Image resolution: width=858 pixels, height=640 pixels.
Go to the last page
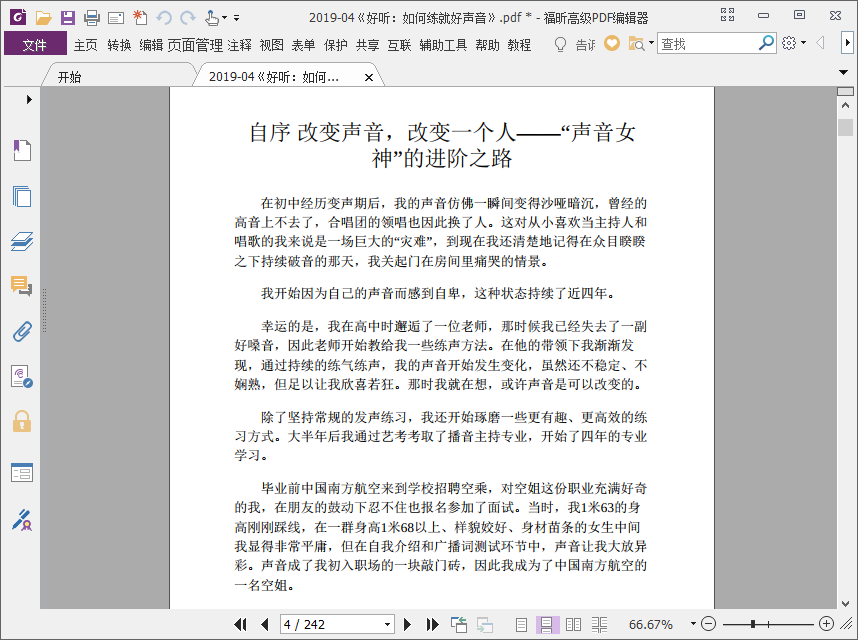[x=432, y=624]
